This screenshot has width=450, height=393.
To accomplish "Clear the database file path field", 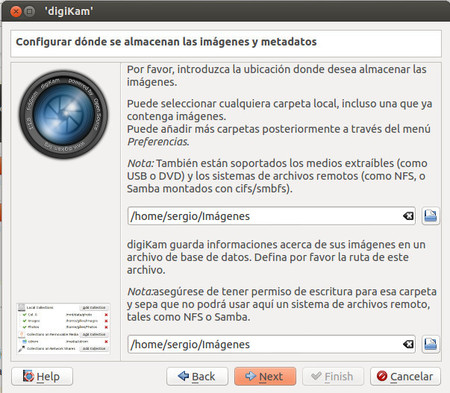I will pos(408,344).
